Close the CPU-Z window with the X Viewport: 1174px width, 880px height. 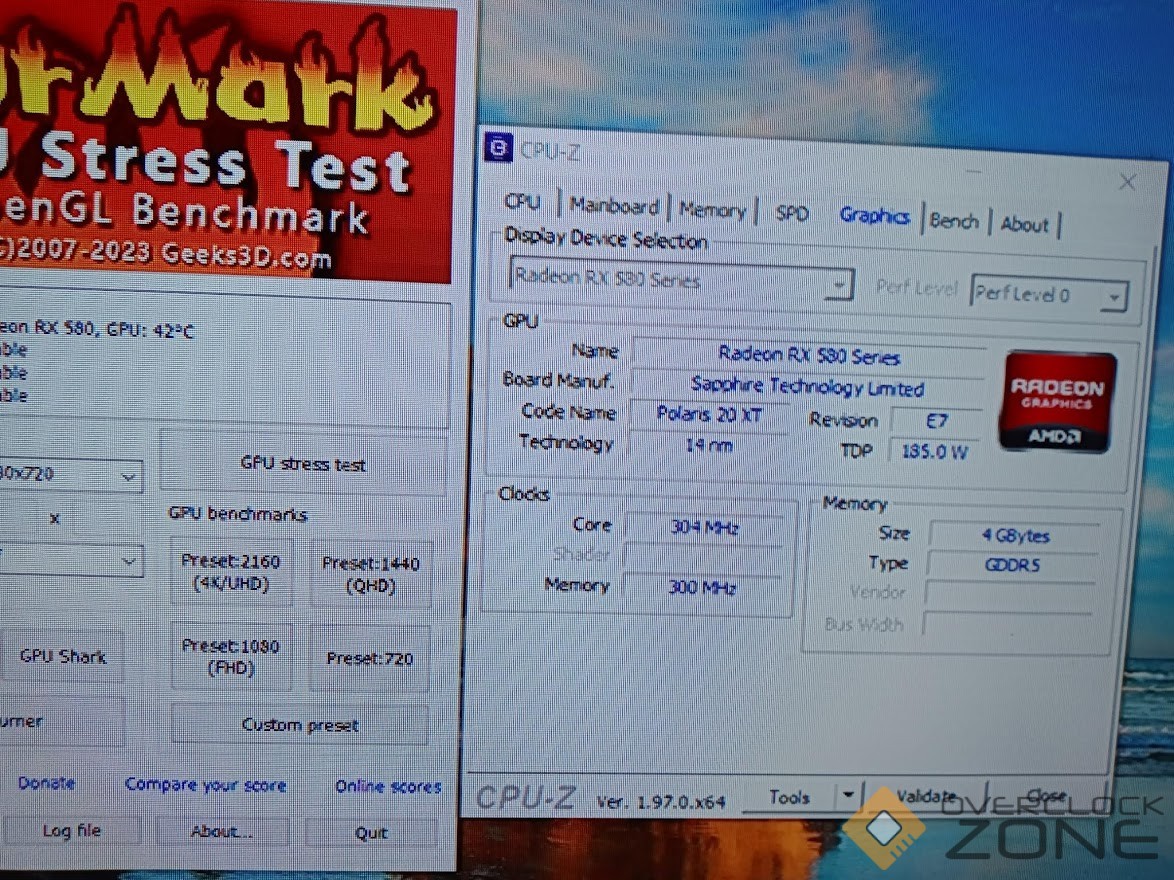pyautogui.click(x=1127, y=182)
